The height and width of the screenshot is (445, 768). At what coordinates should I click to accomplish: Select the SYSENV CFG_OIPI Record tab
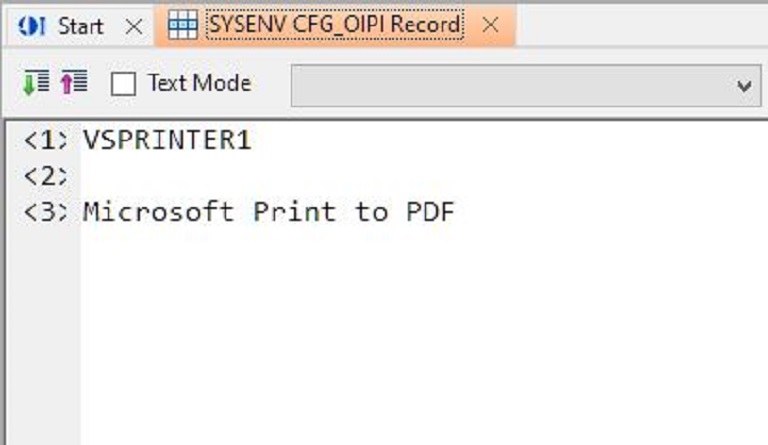coord(335,24)
